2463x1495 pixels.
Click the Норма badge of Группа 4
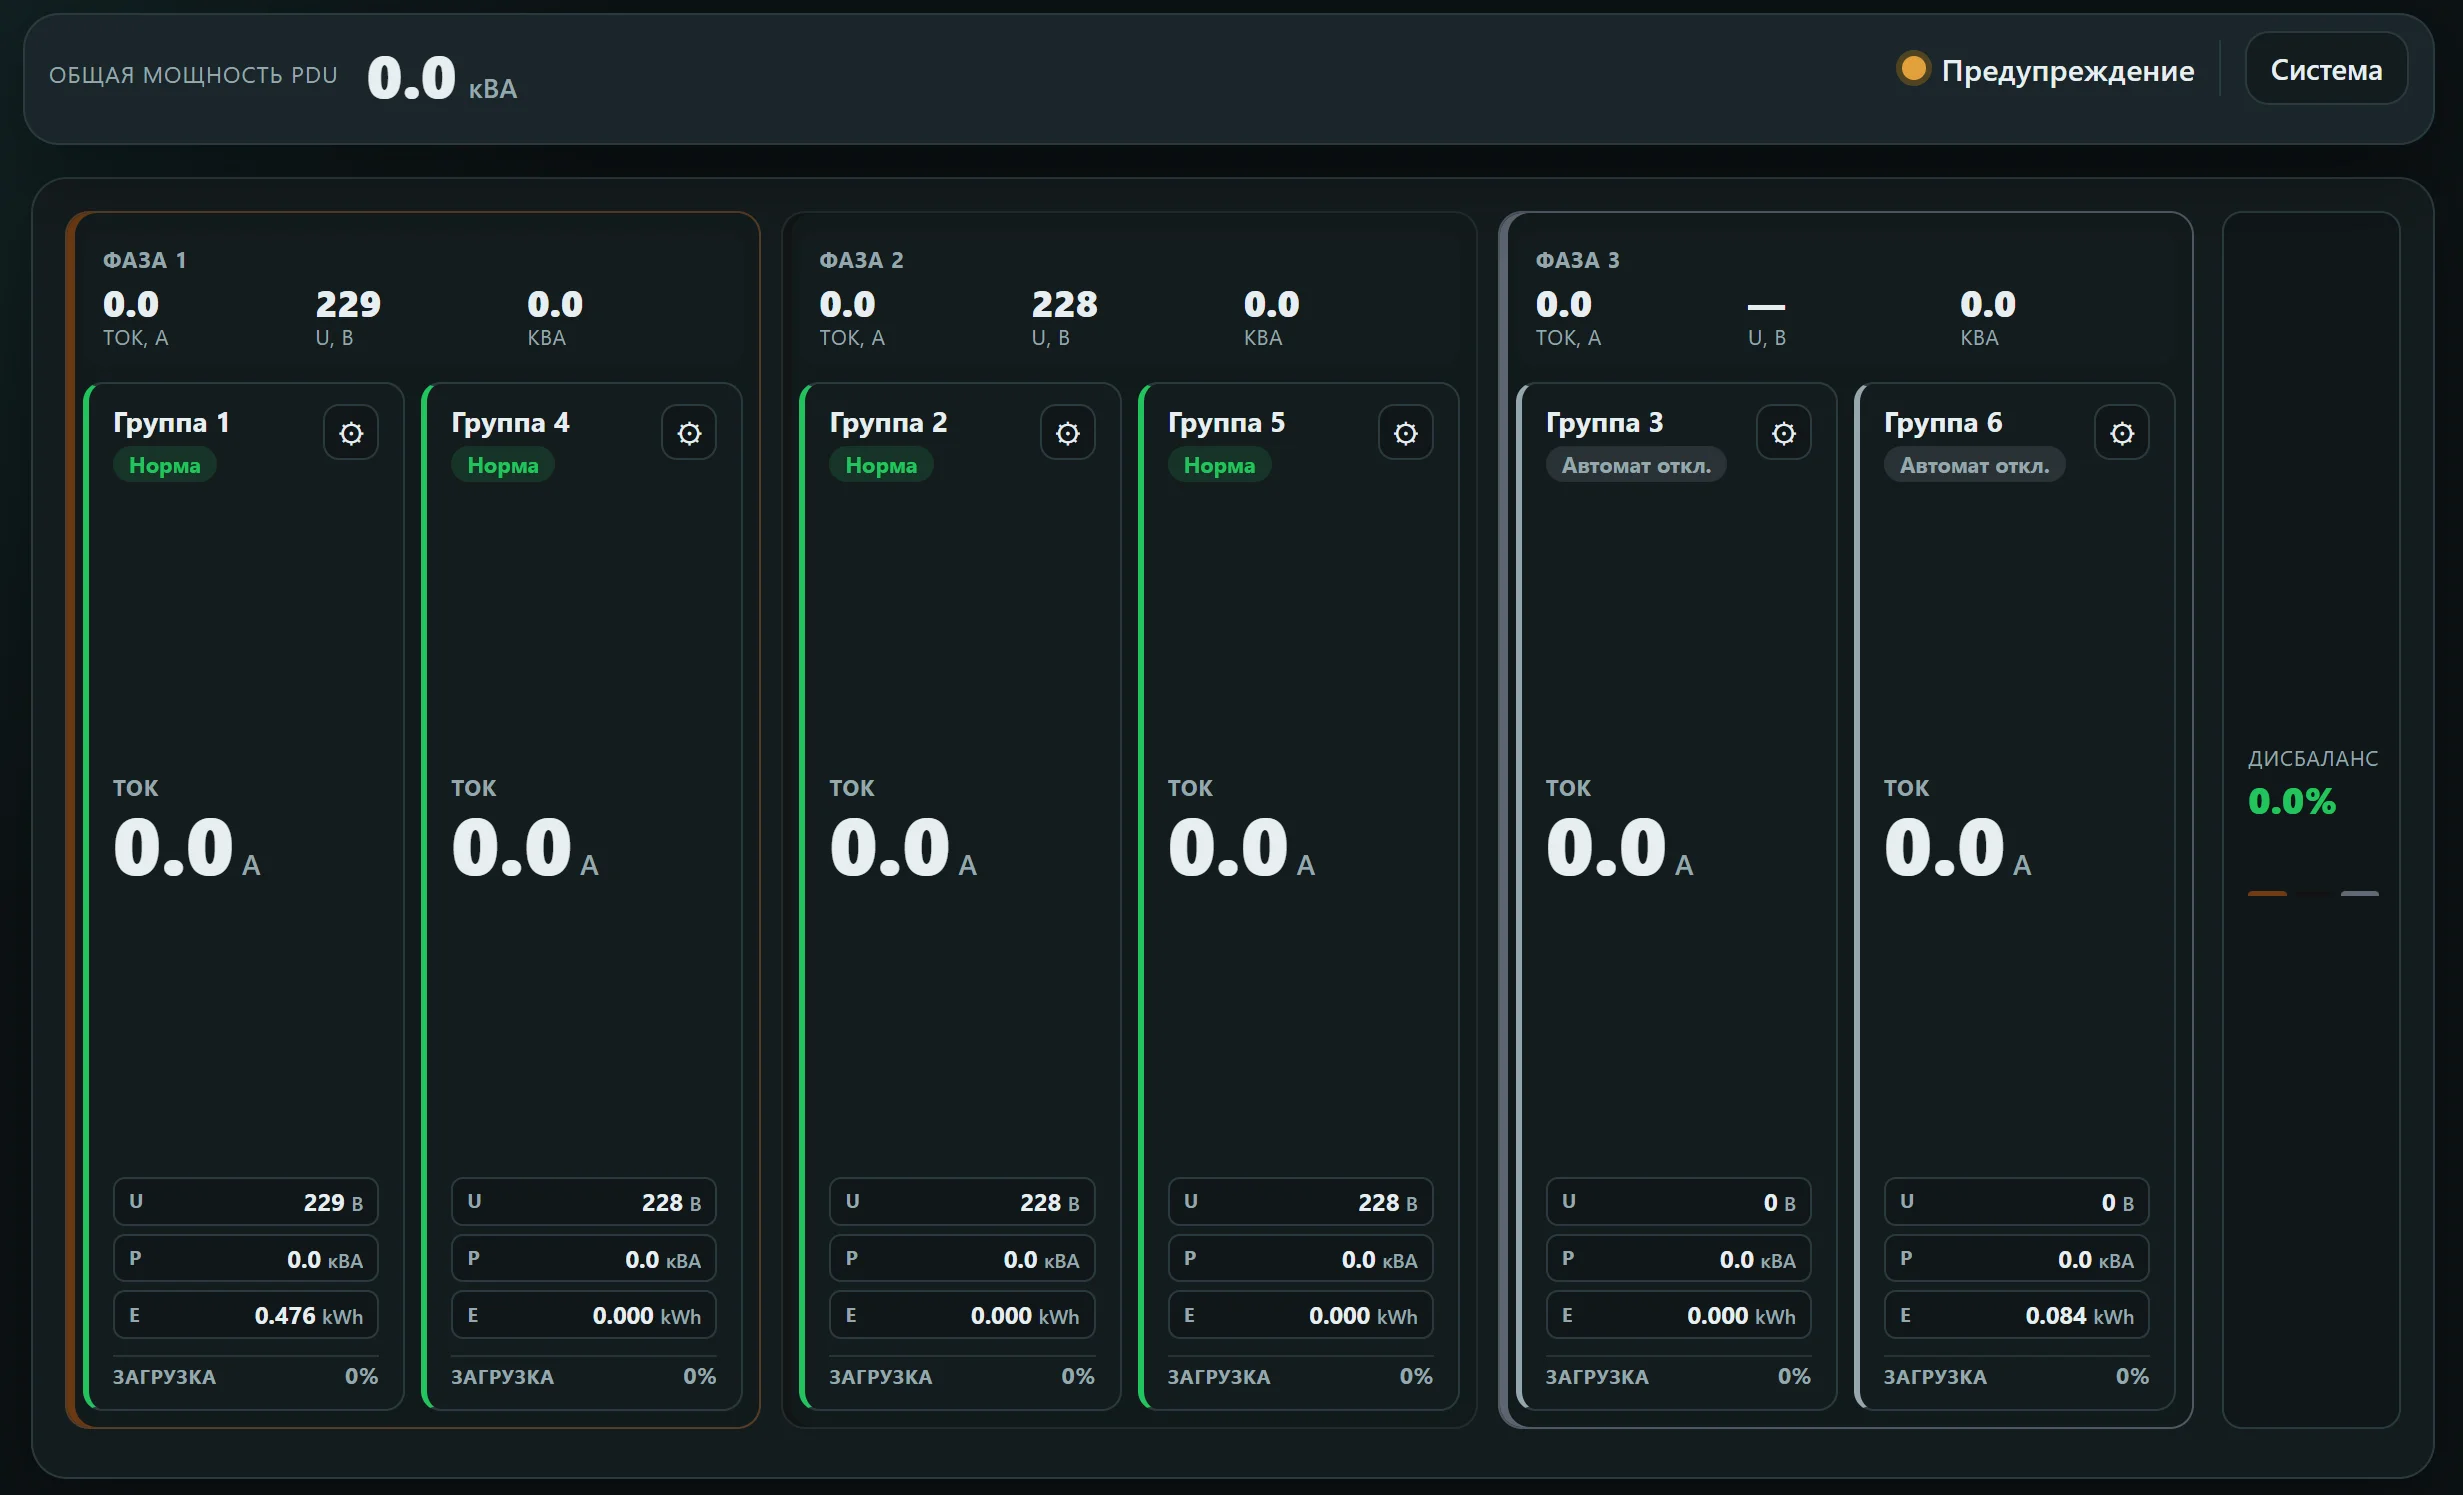click(503, 465)
